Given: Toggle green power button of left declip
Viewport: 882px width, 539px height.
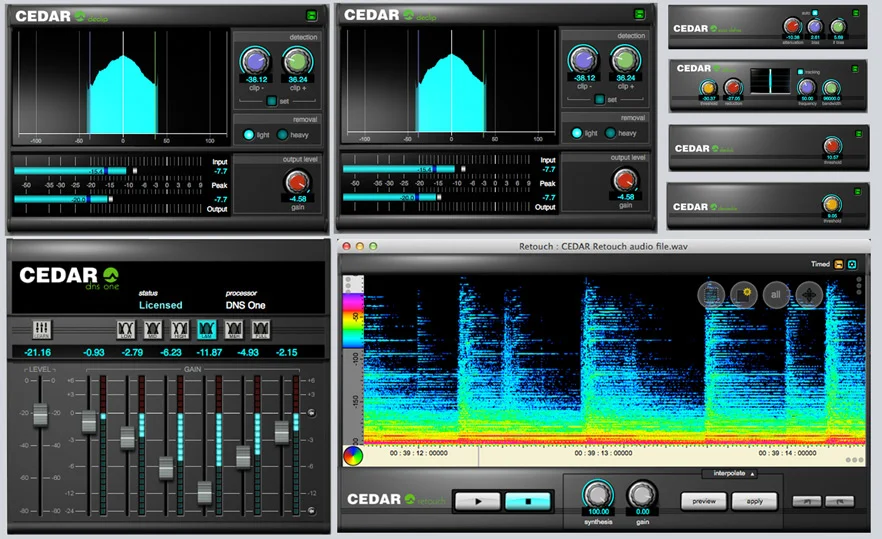Looking at the screenshot, I should click(312, 15).
